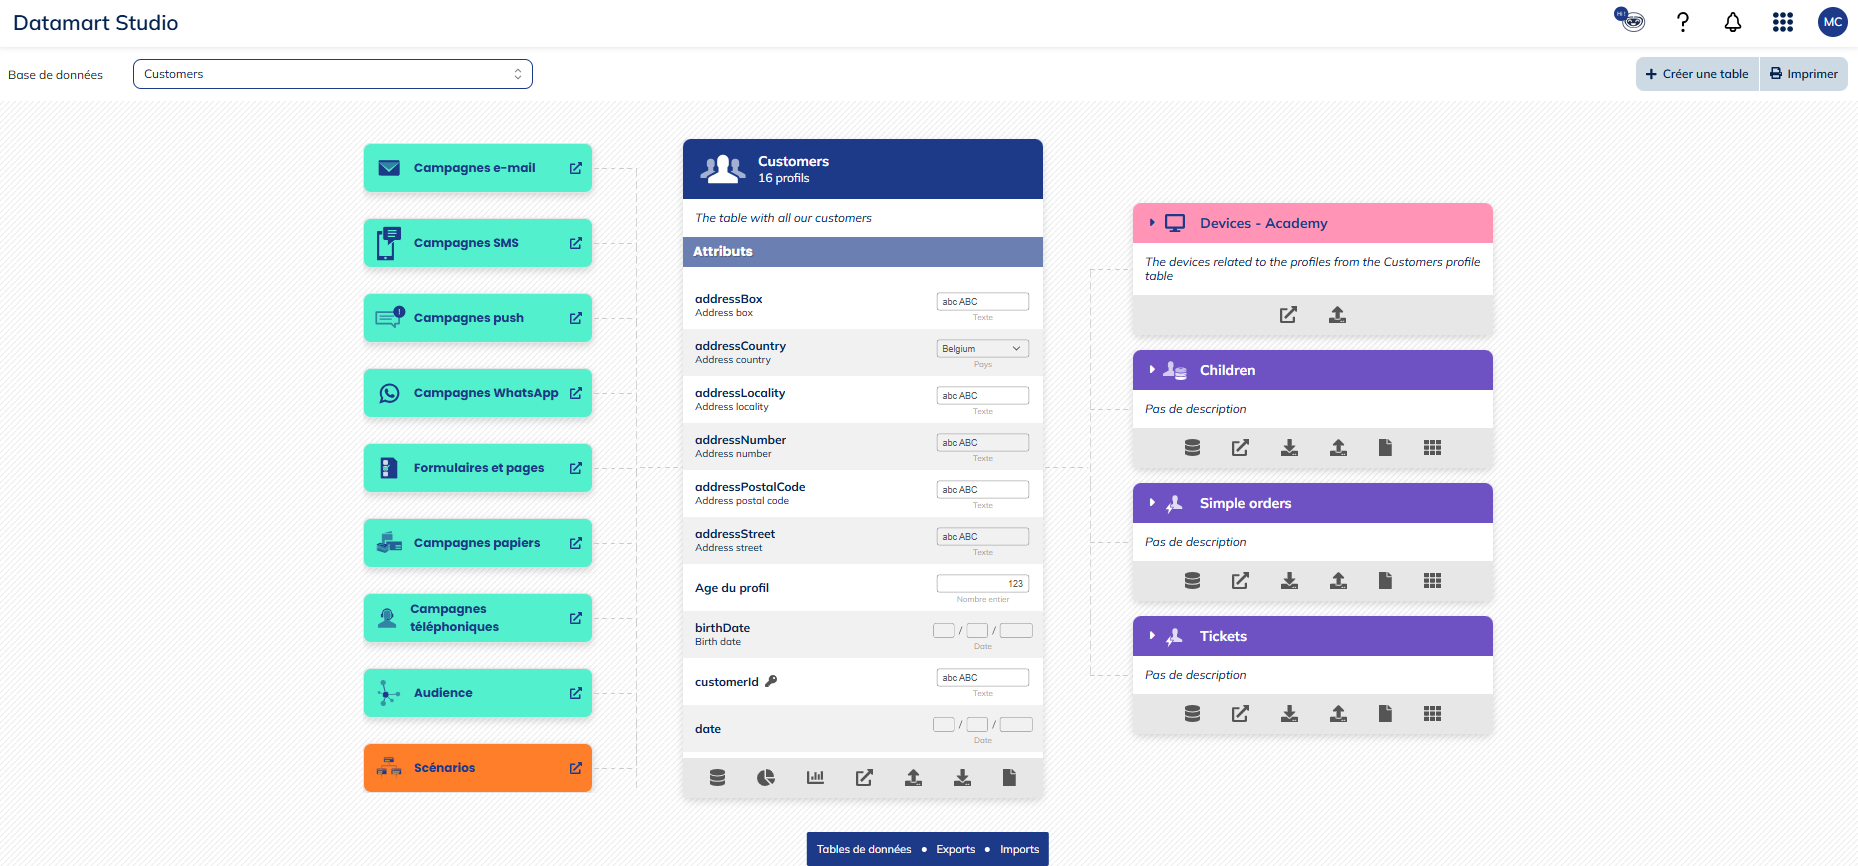
Task: Open the apps grid menu icon
Action: coord(1783,22)
